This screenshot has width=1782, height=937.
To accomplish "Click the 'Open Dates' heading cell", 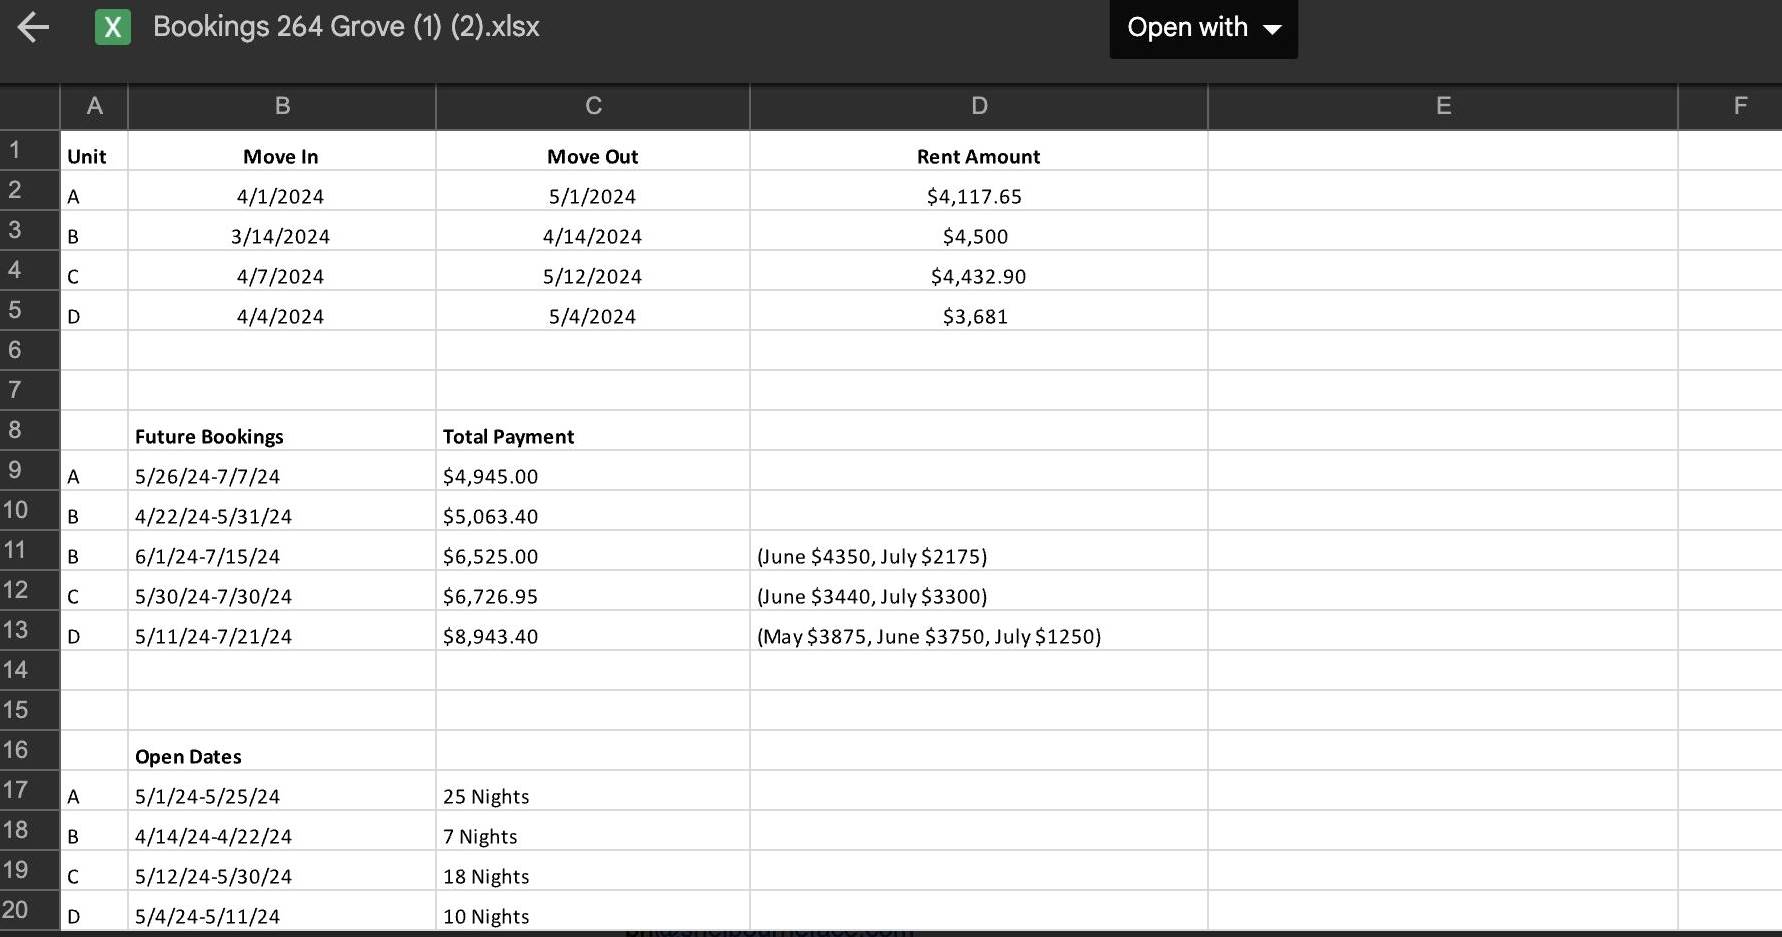I will (x=282, y=751).
